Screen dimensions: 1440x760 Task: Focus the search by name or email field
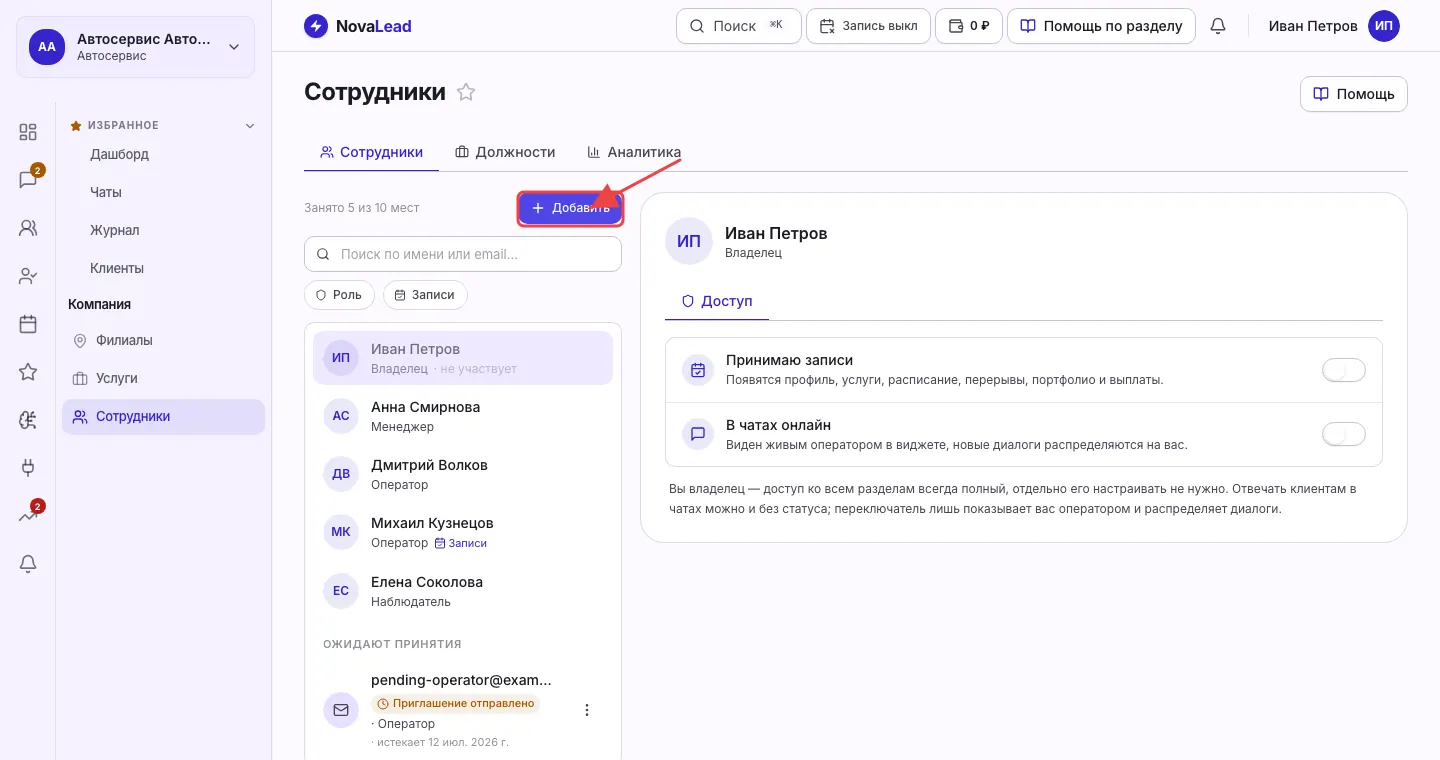coord(463,254)
